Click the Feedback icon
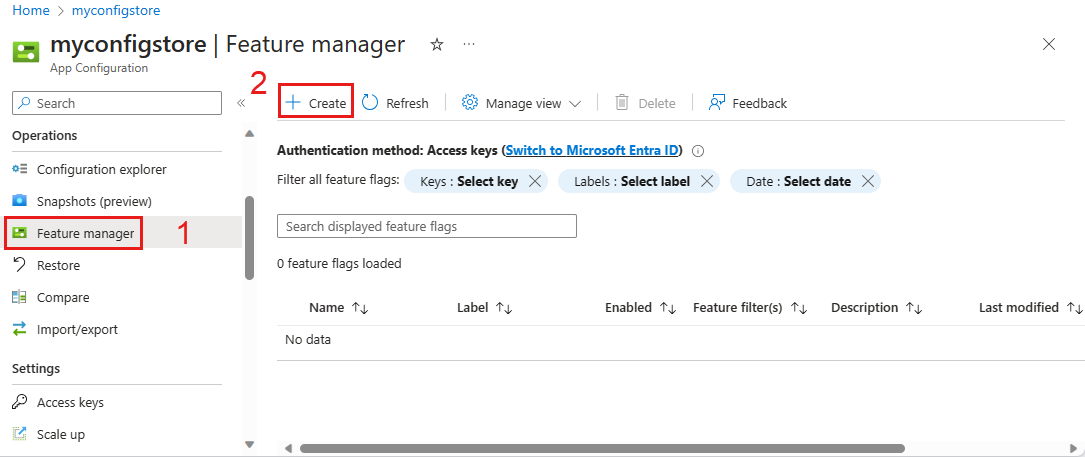Viewport: 1085px width, 457px height. pos(717,103)
